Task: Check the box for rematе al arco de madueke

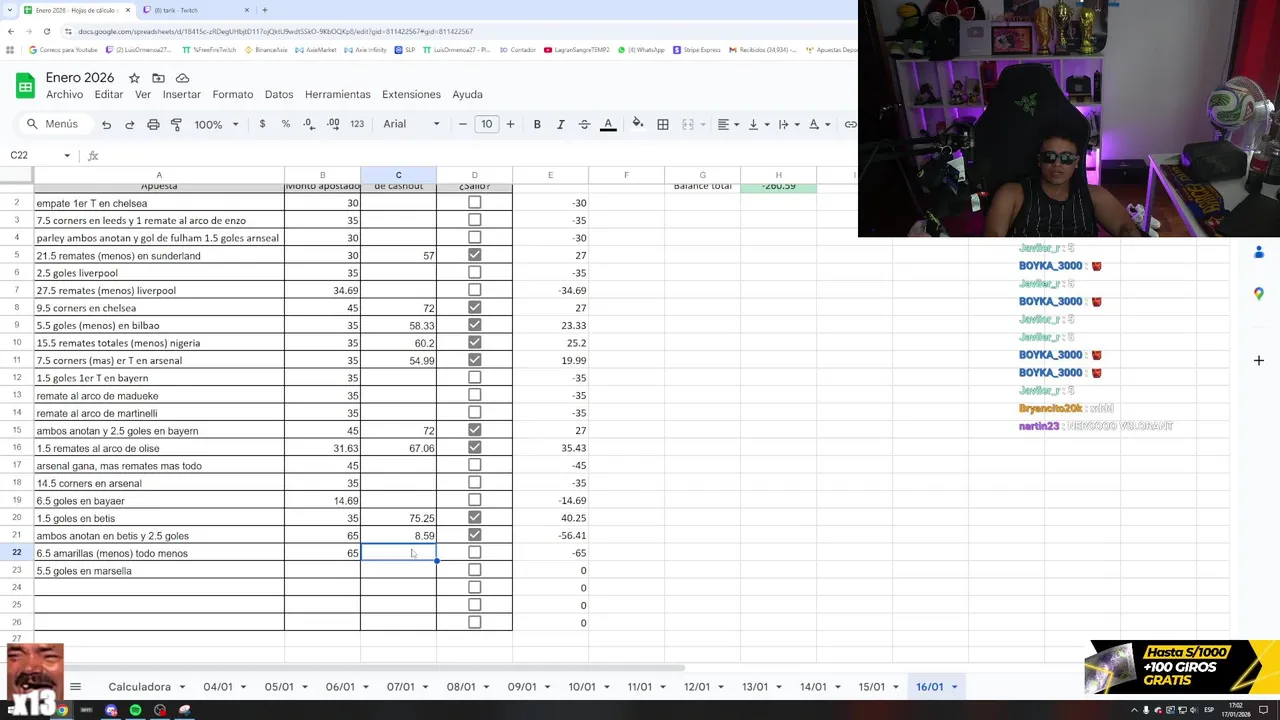Action: pyautogui.click(x=475, y=395)
